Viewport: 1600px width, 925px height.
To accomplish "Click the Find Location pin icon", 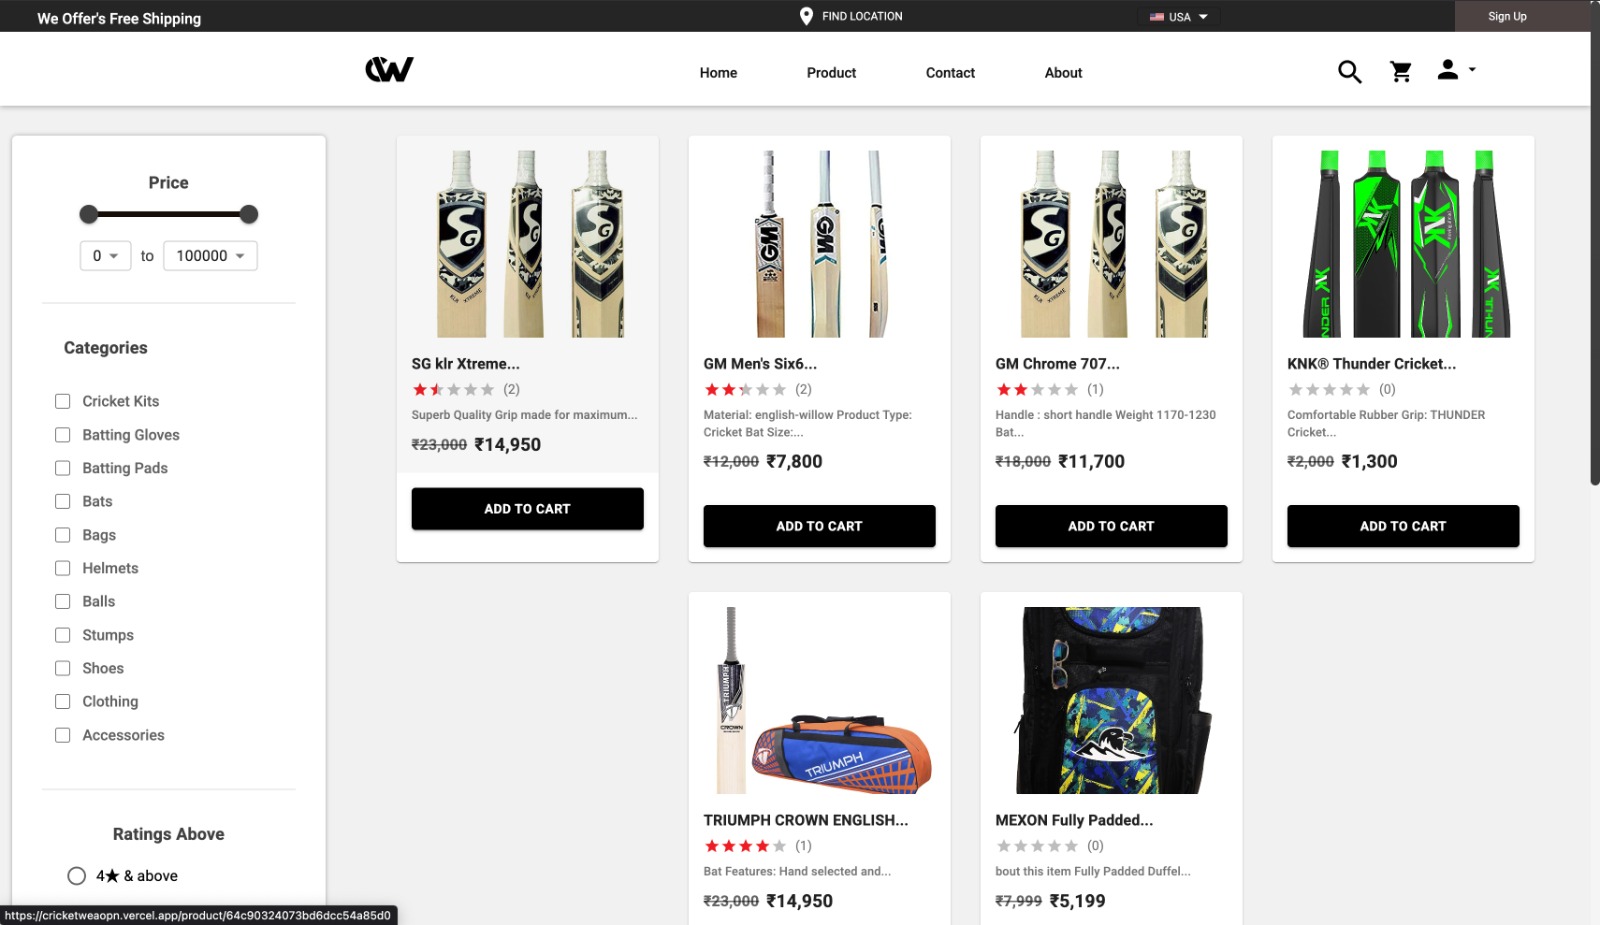I will pyautogui.click(x=806, y=16).
